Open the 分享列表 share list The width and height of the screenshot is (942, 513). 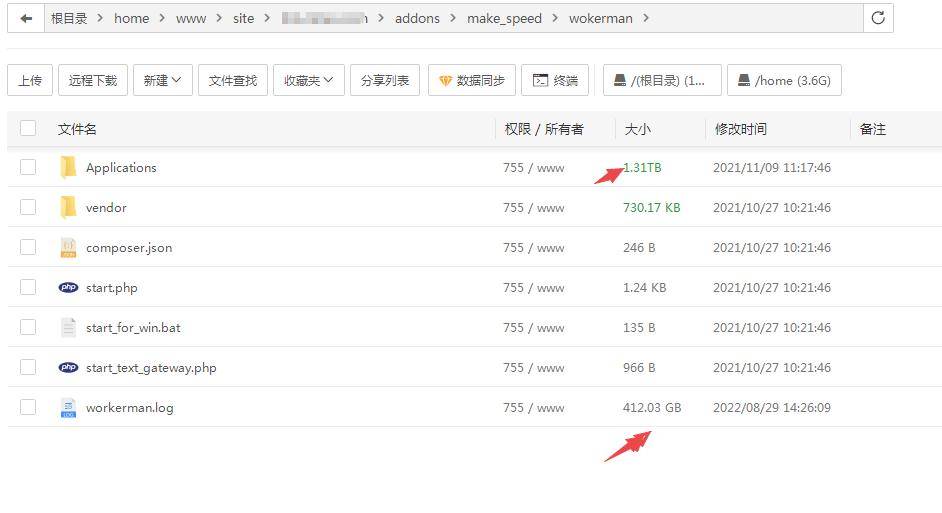[x=384, y=80]
